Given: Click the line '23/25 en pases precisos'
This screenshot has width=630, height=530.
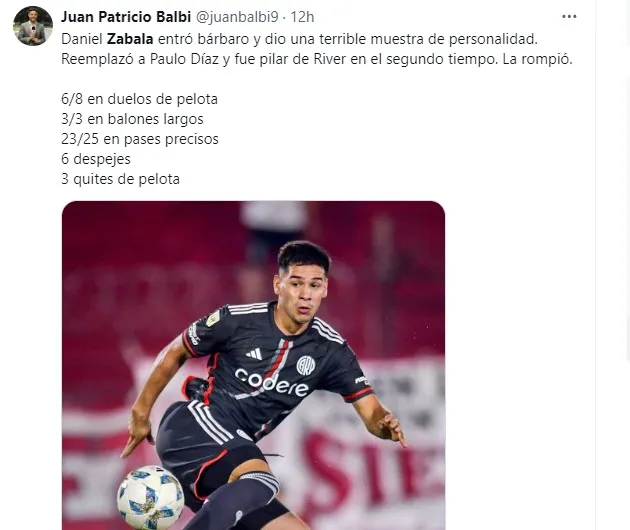Looking at the screenshot, I should pos(140,139).
